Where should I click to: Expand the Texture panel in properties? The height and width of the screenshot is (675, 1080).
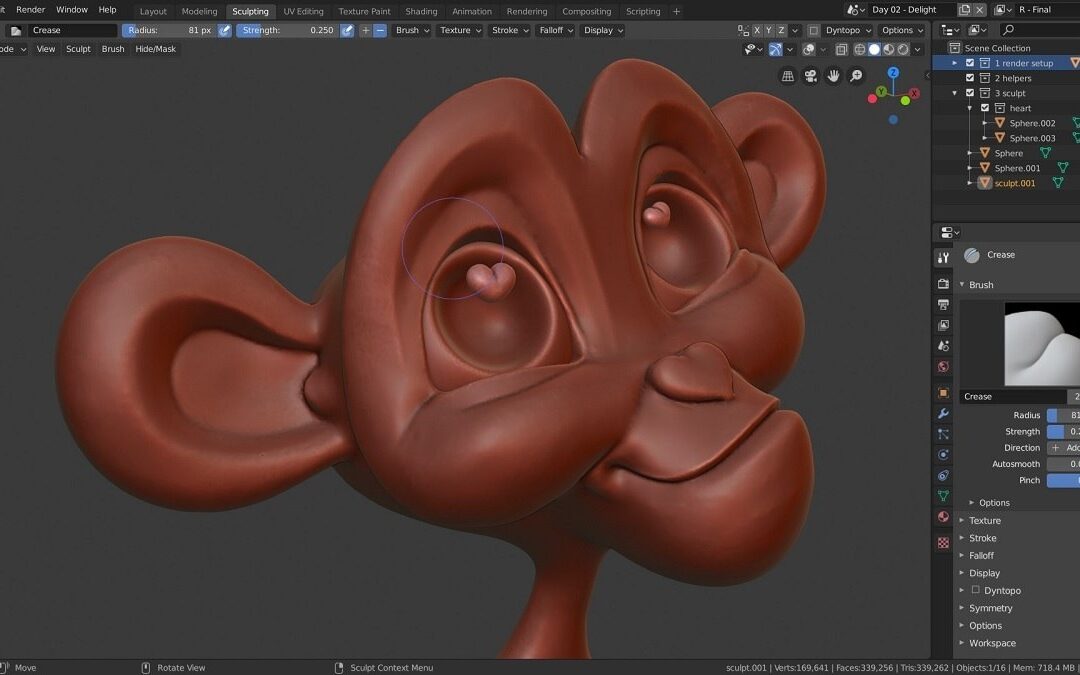pos(984,521)
